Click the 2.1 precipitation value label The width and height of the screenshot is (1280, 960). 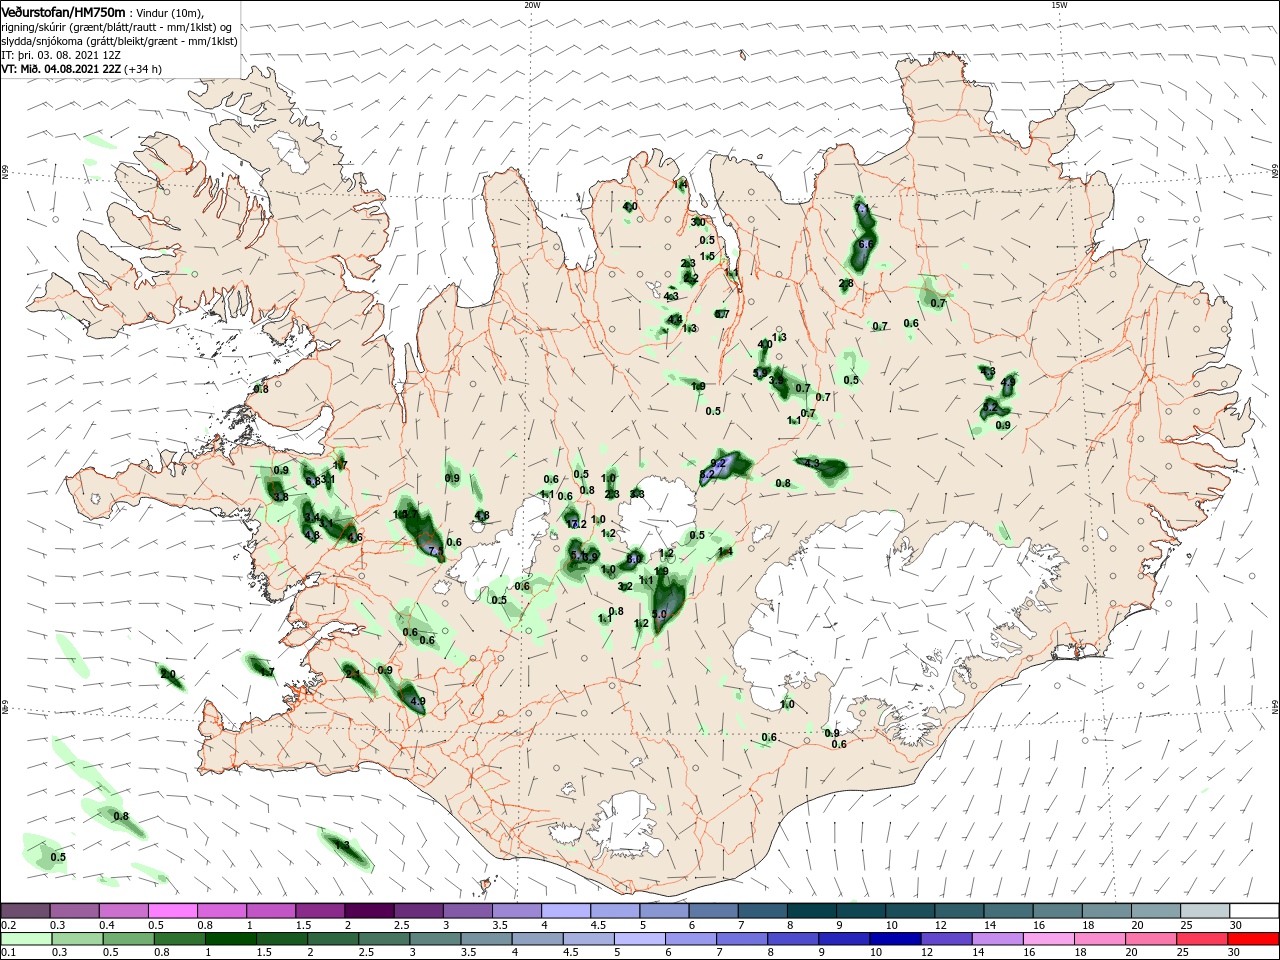(352, 675)
